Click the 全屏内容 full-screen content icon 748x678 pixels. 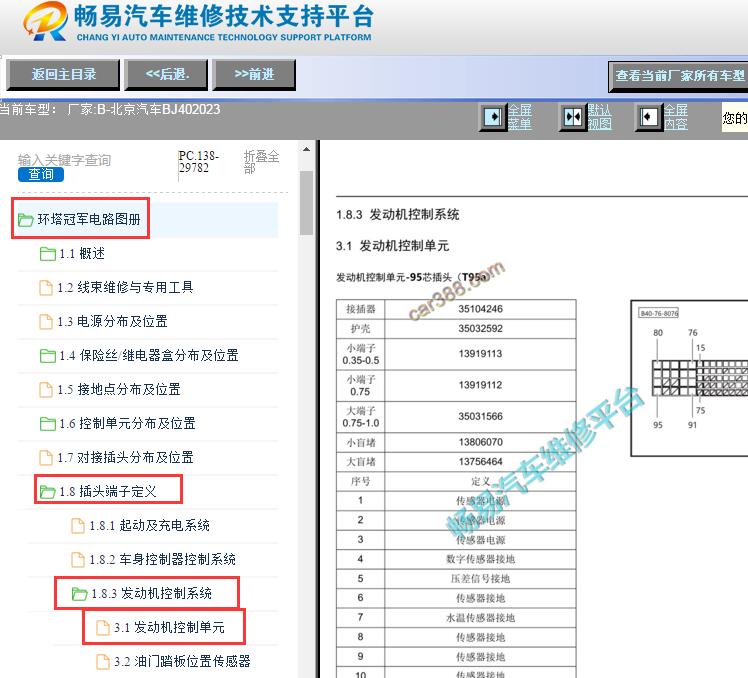coord(648,117)
